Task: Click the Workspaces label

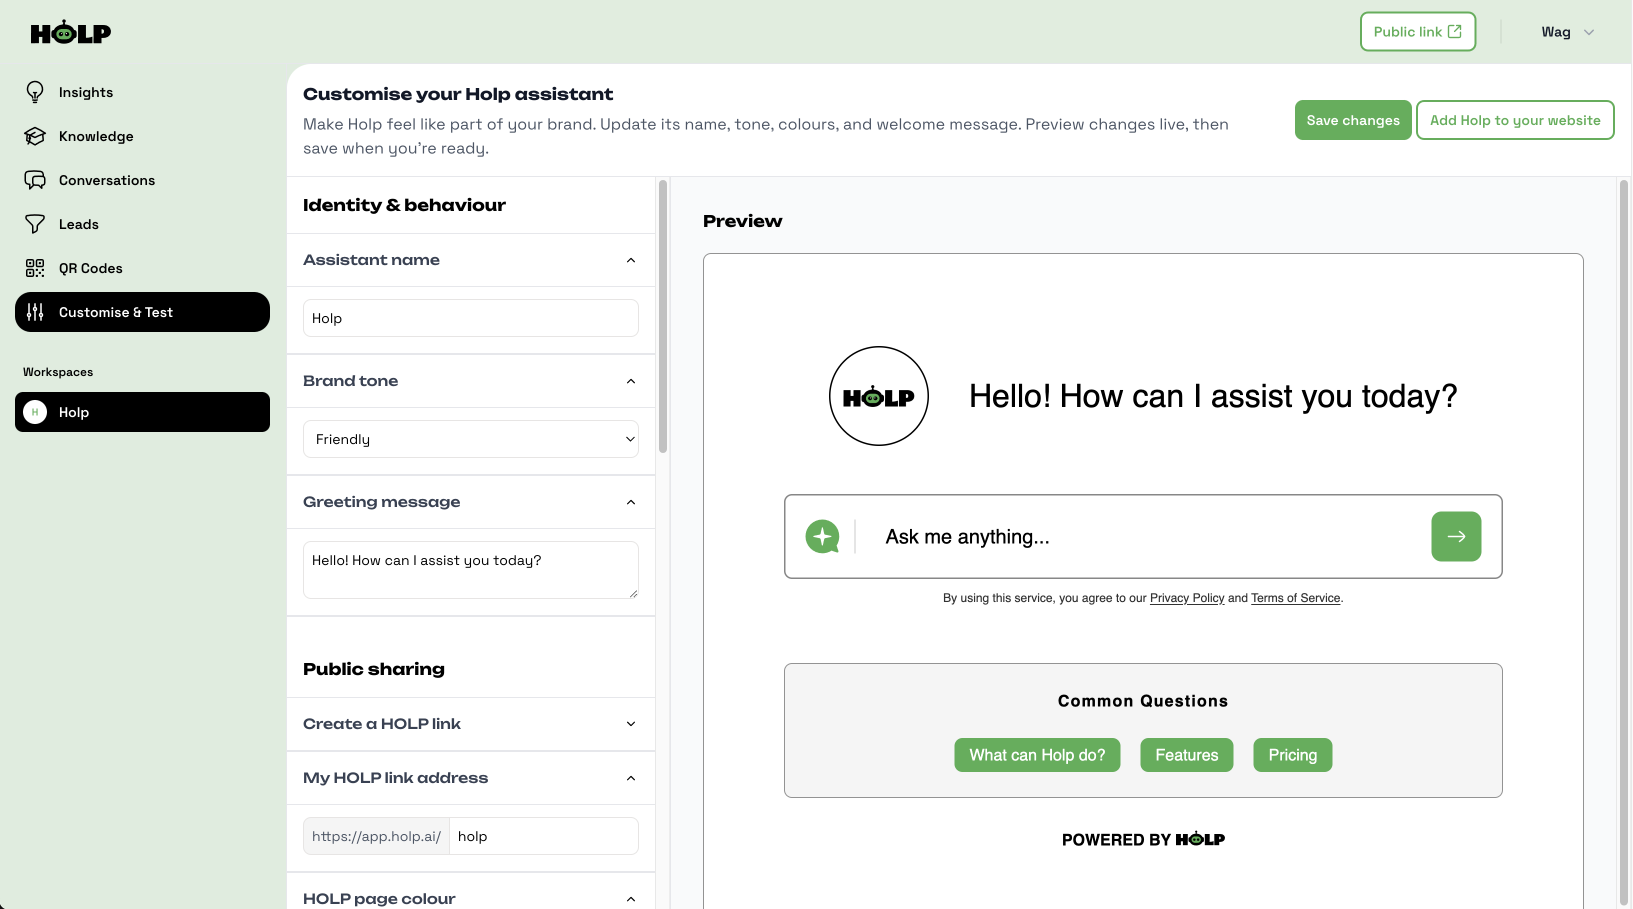Action: tap(58, 372)
